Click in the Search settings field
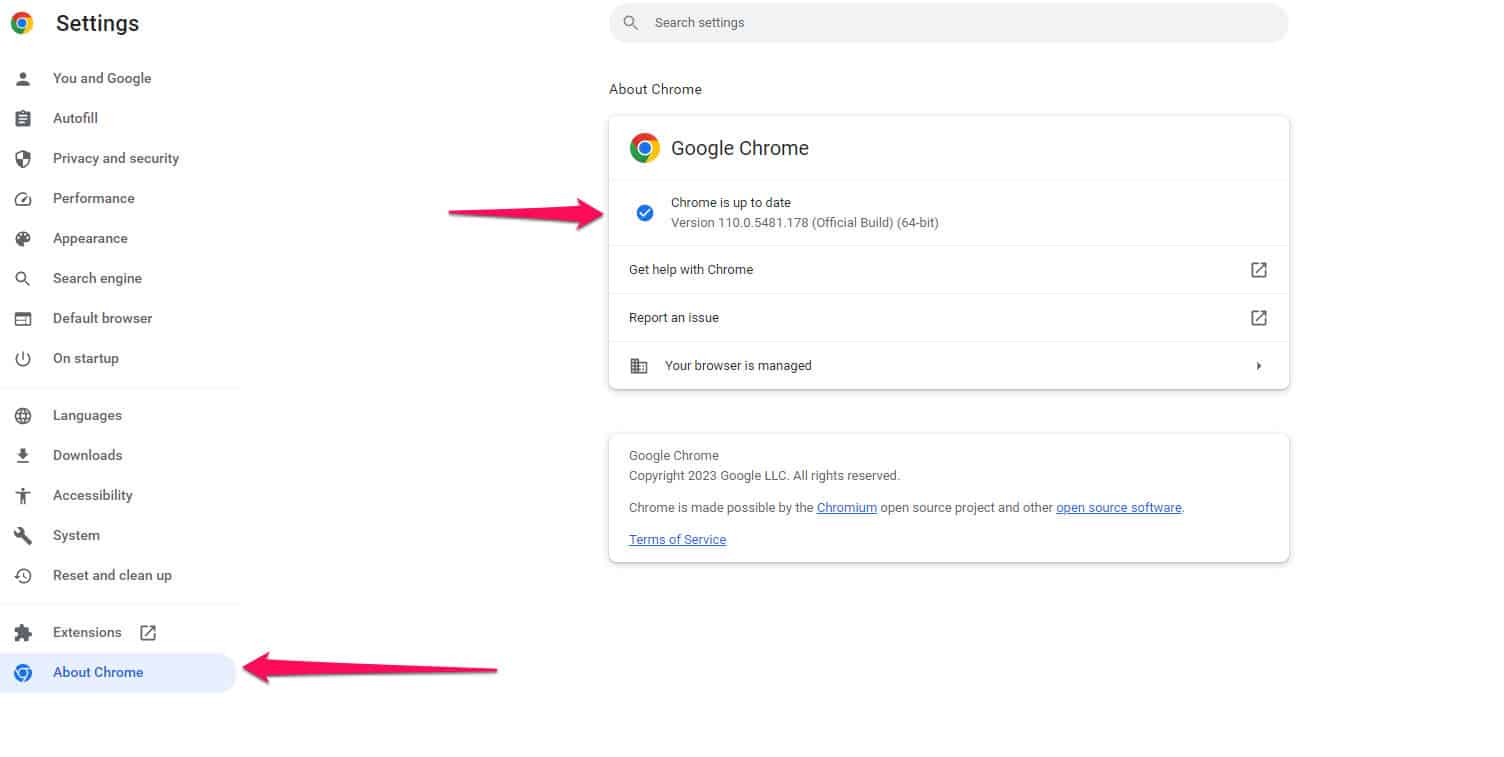The width and height of the screenshot is (1504, 757). 948,22
